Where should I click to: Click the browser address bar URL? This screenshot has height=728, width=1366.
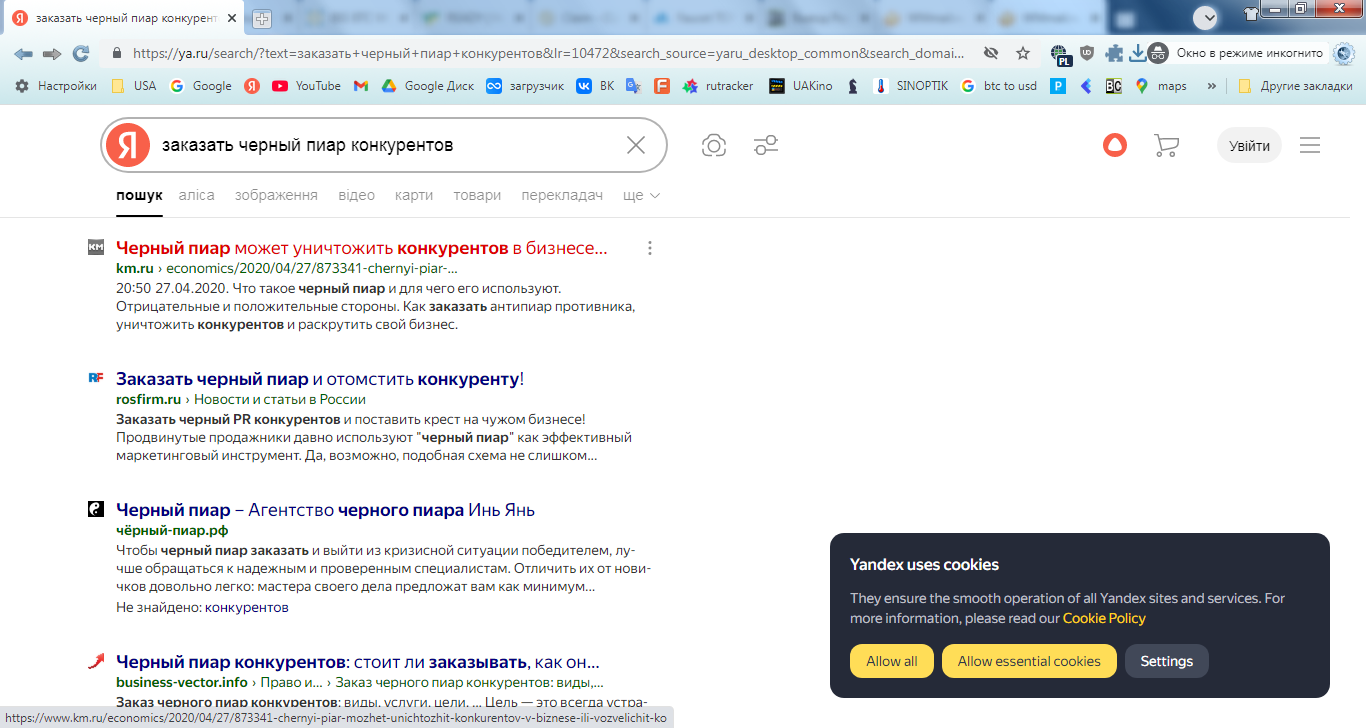click(x=548, y=53)
